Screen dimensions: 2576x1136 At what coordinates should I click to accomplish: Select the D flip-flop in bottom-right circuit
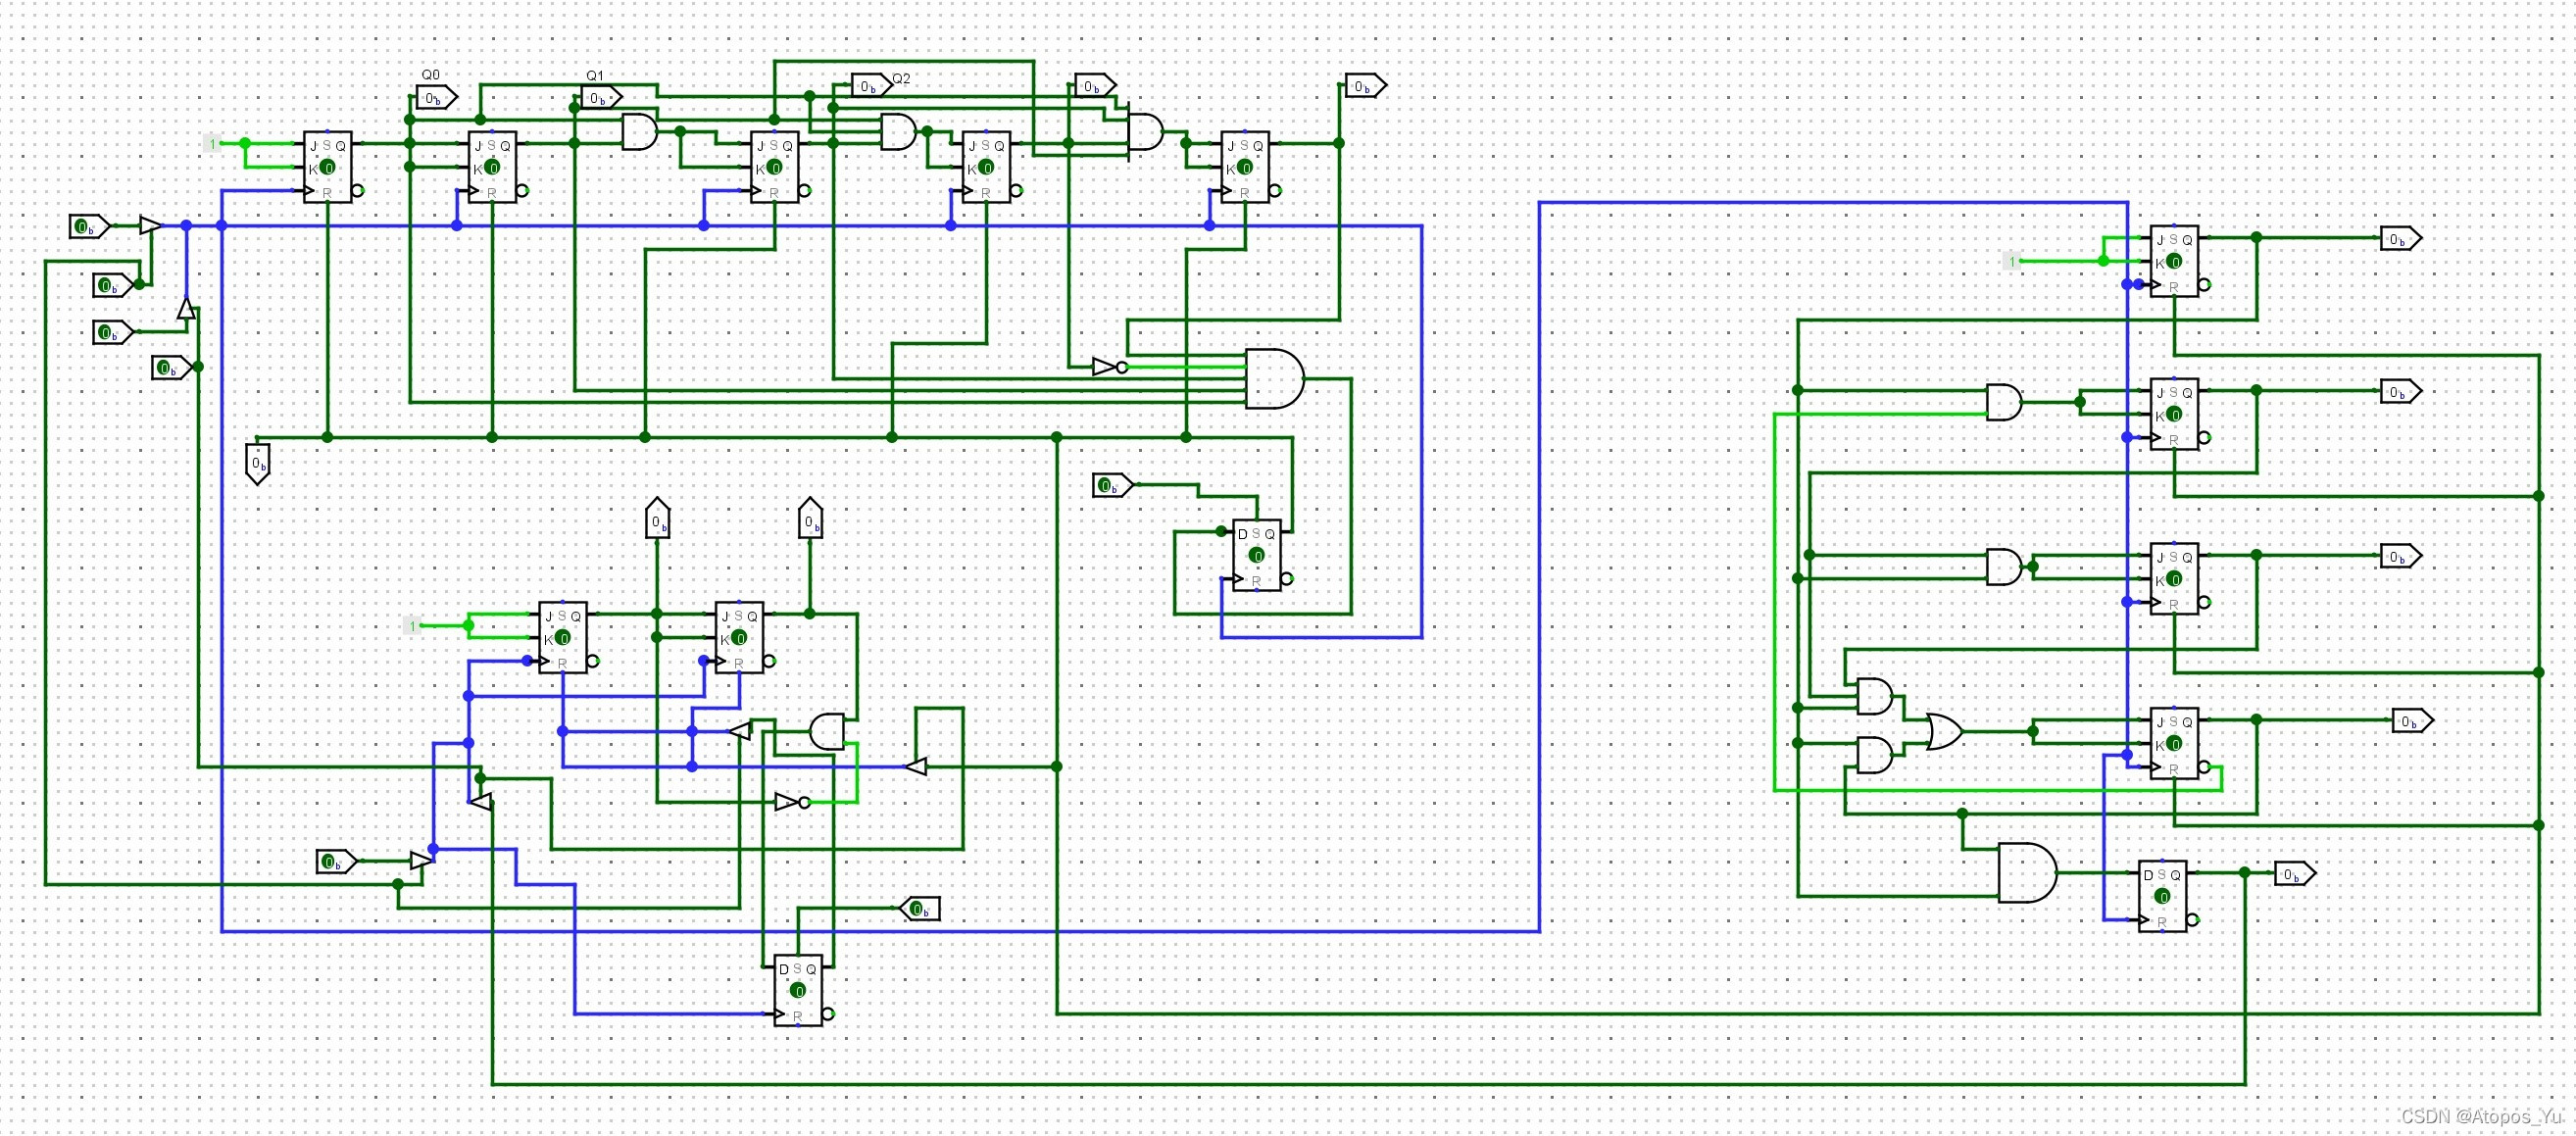[x=2162, y=896]
